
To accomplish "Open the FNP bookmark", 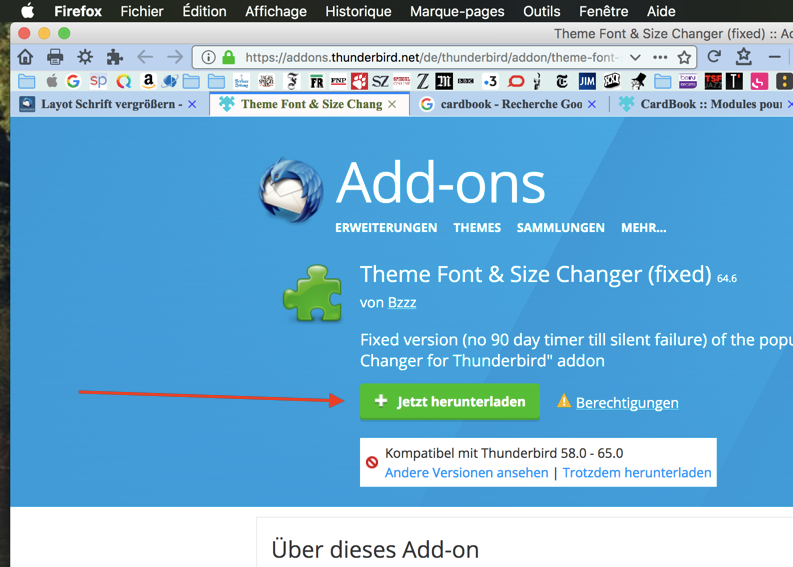I will 338,81.
